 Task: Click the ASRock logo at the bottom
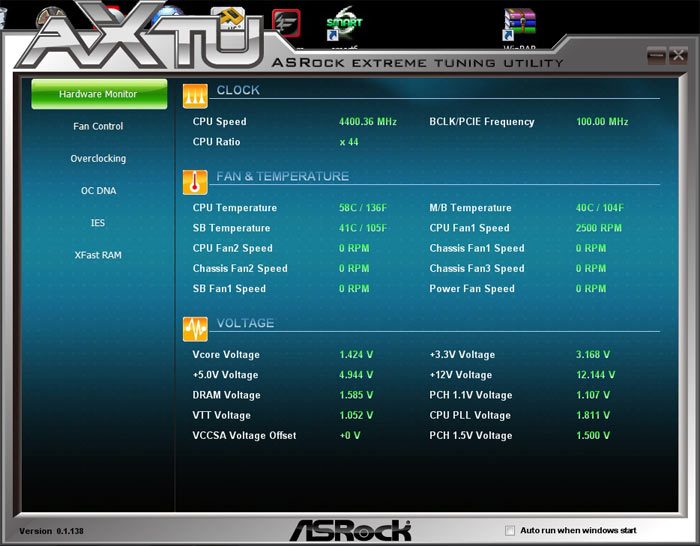(350, 529)
